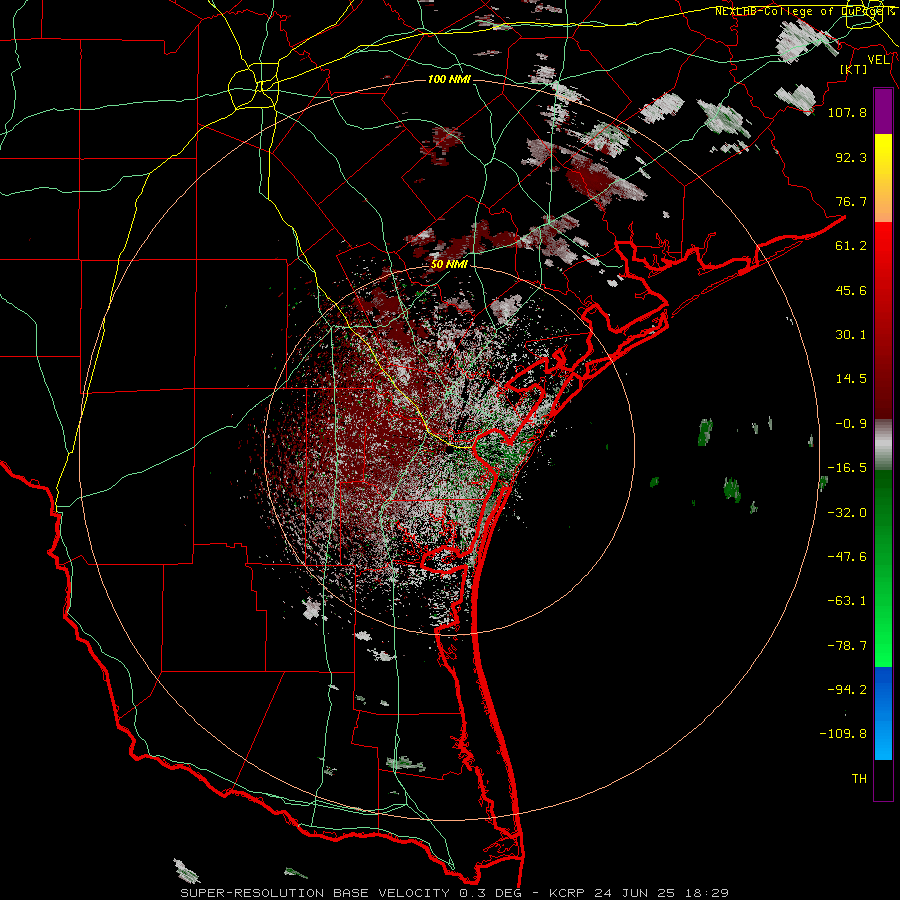Select the 92.3 value on velocity scale
The width and height of the screenshot is (900, 900).
851,157
